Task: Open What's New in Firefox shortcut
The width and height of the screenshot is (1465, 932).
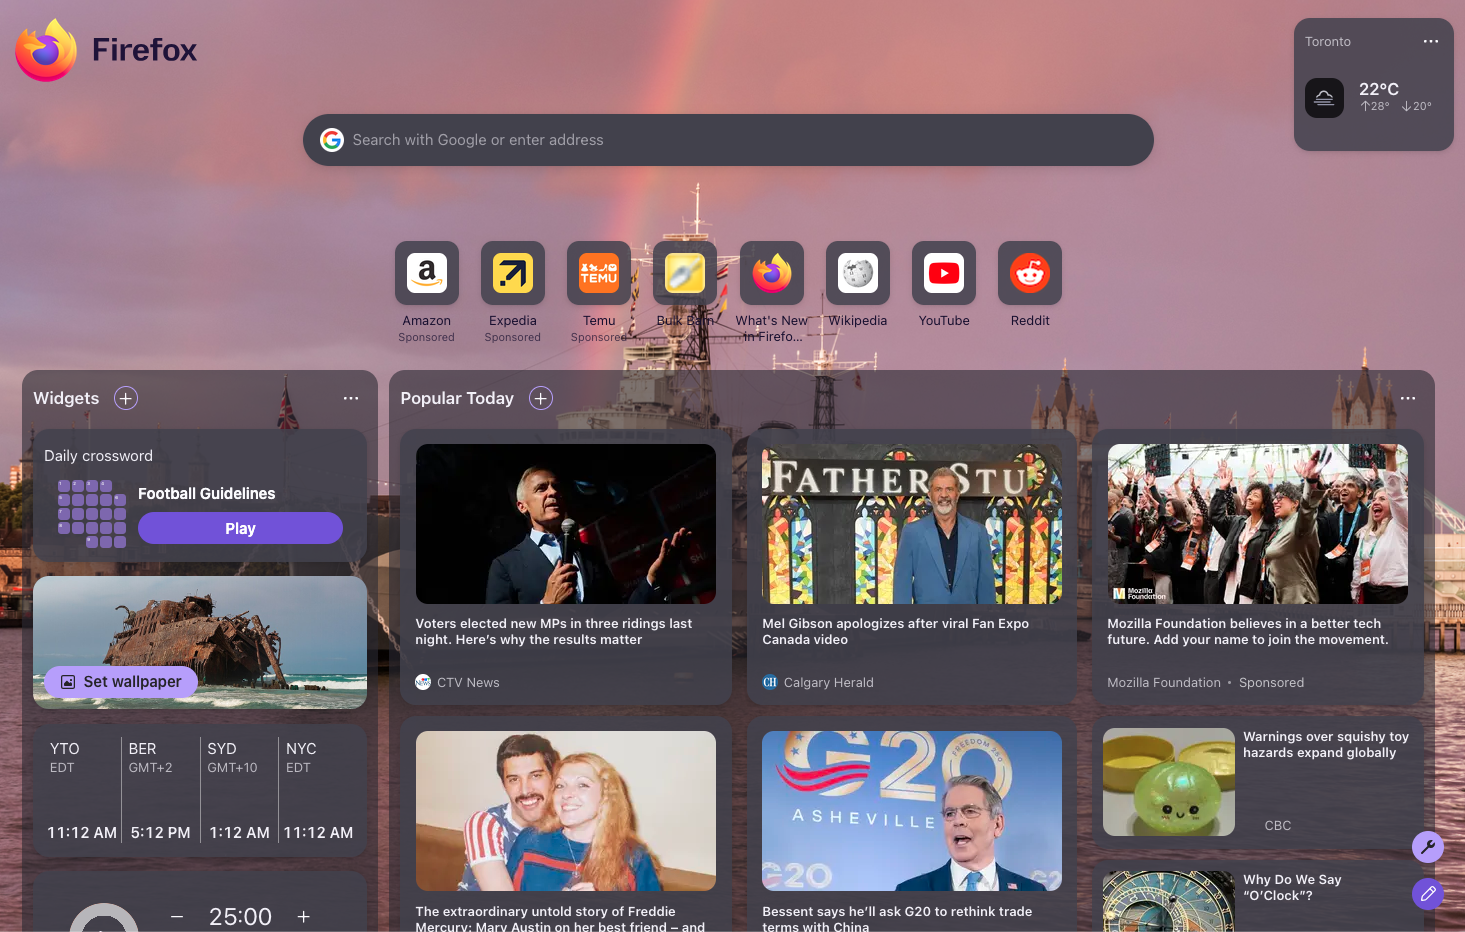Action: point(772,273)
